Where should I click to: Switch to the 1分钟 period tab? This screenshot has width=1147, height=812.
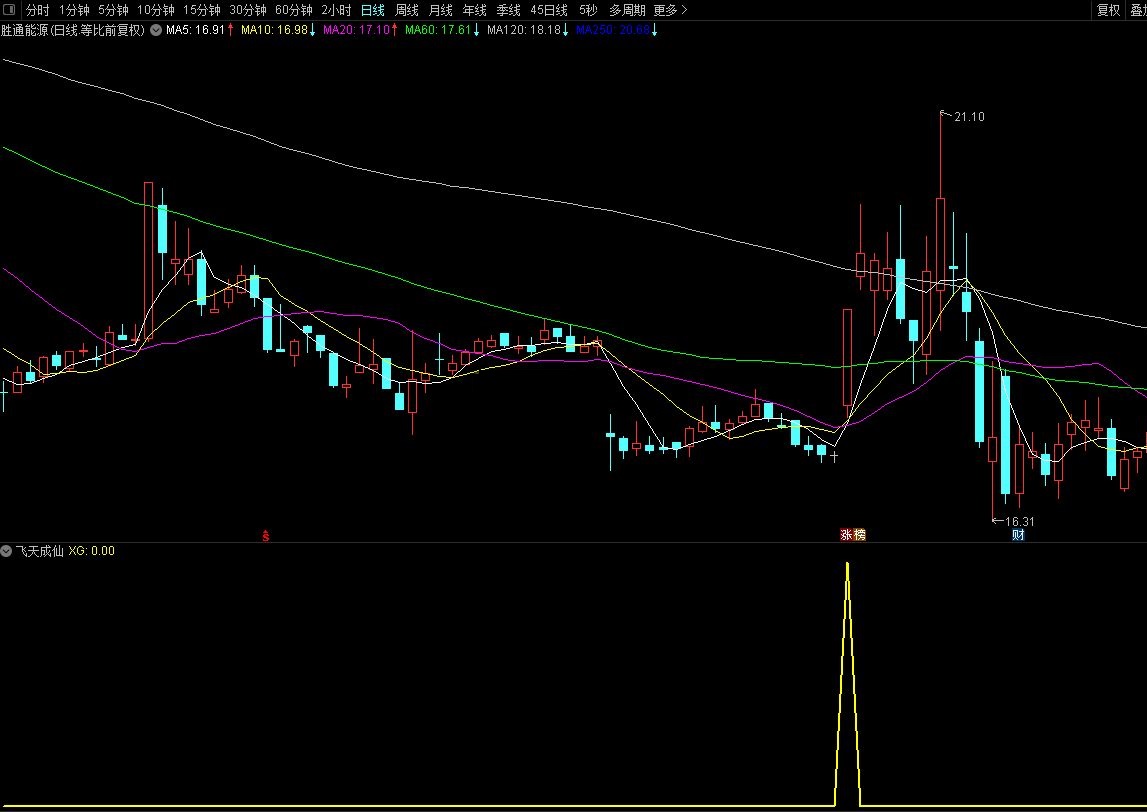(x=74, y=10)
